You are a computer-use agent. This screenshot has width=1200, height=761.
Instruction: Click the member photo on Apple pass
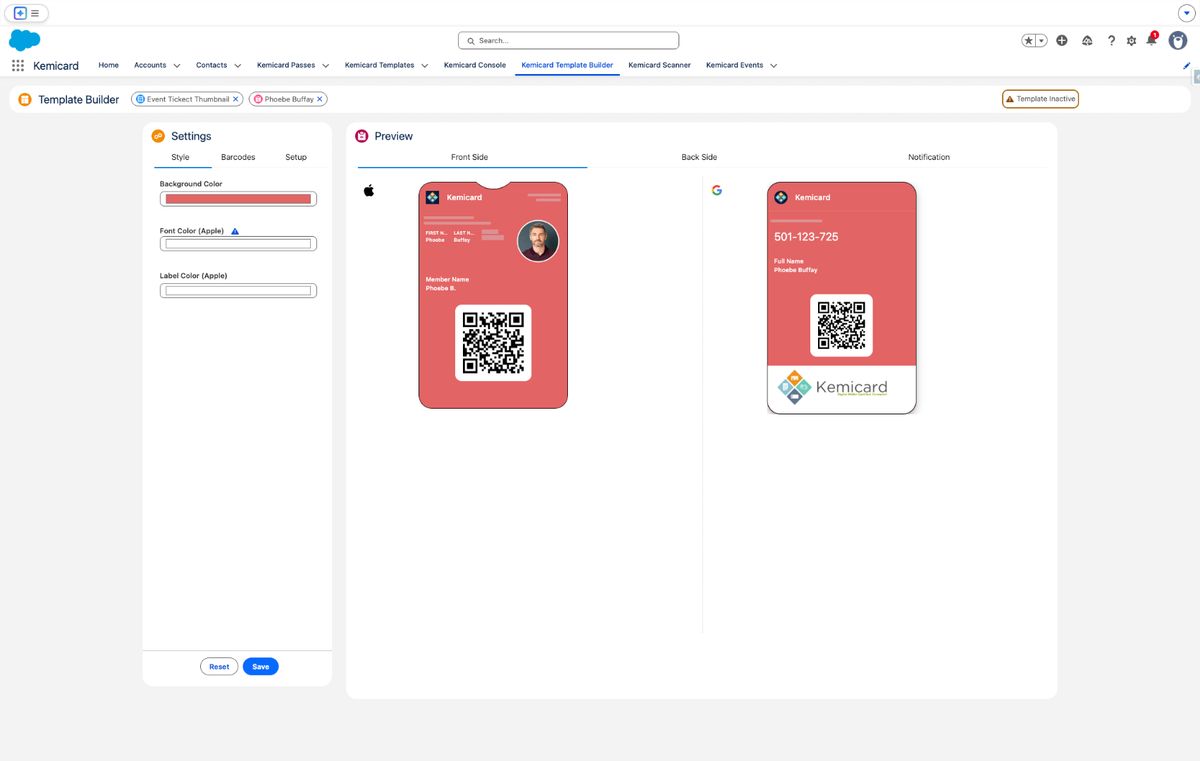(538, 241)
